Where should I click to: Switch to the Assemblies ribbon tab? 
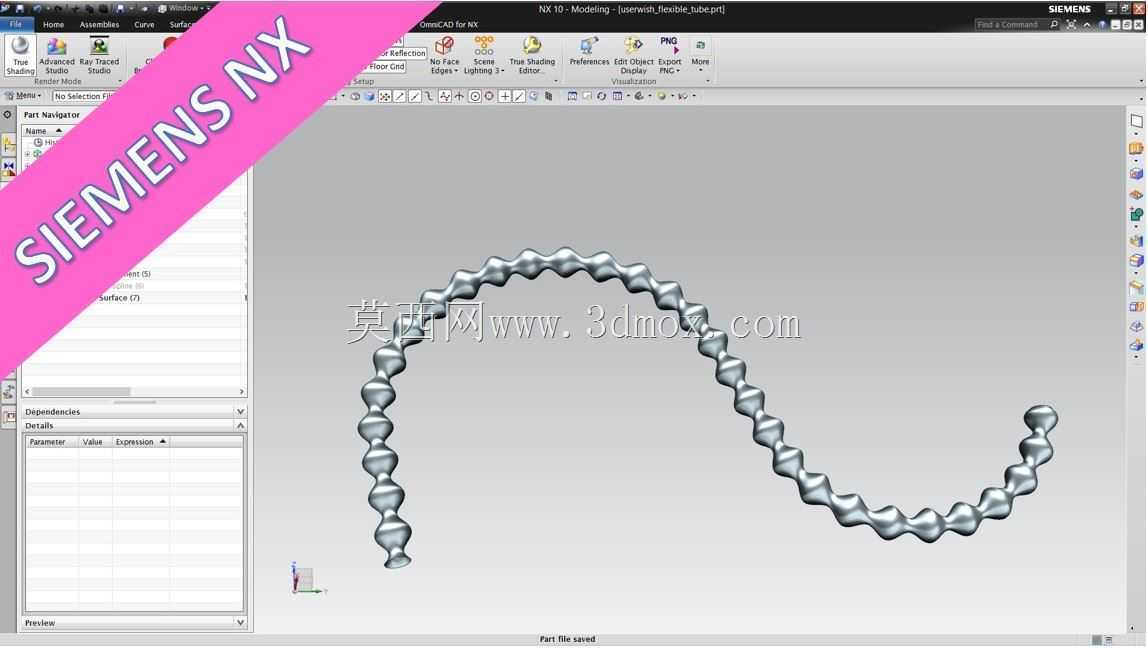coord(99,24)
